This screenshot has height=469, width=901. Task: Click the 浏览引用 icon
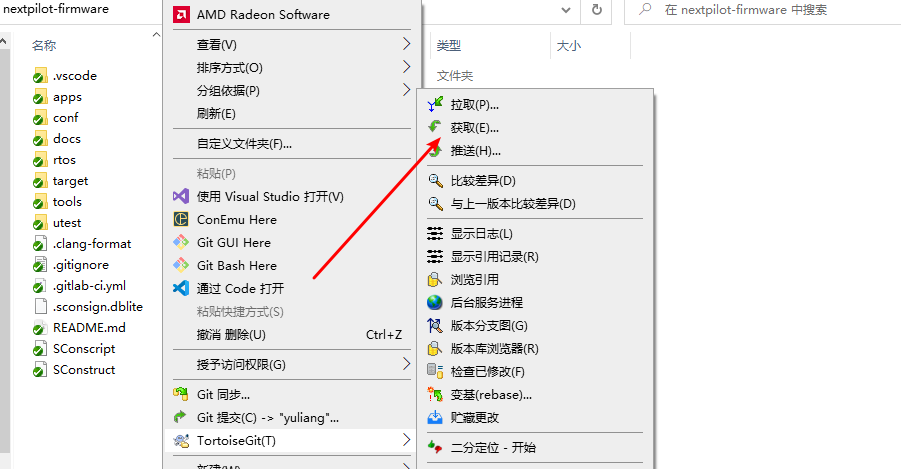pos(434,279)
